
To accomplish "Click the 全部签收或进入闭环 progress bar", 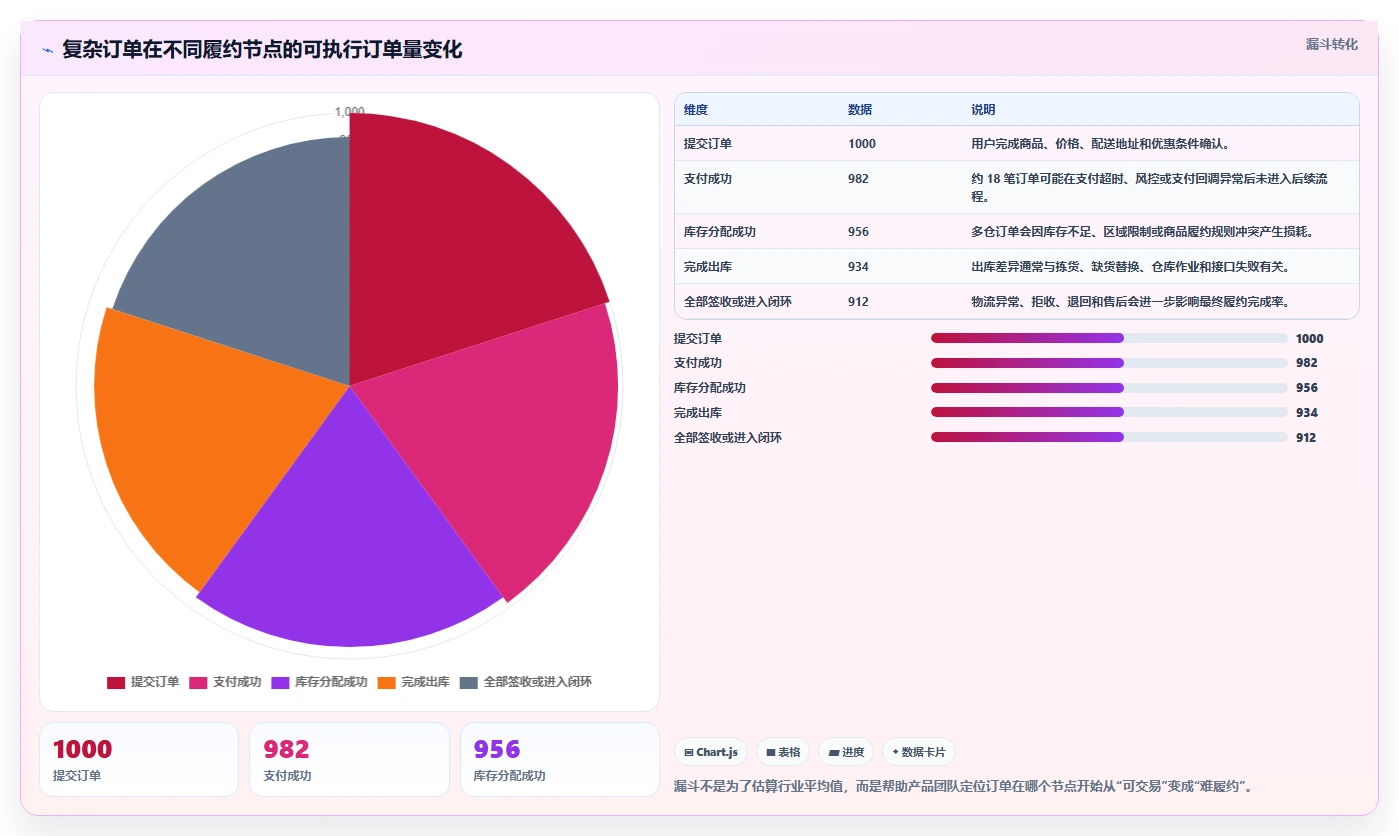I will (x=1109, y=437).
